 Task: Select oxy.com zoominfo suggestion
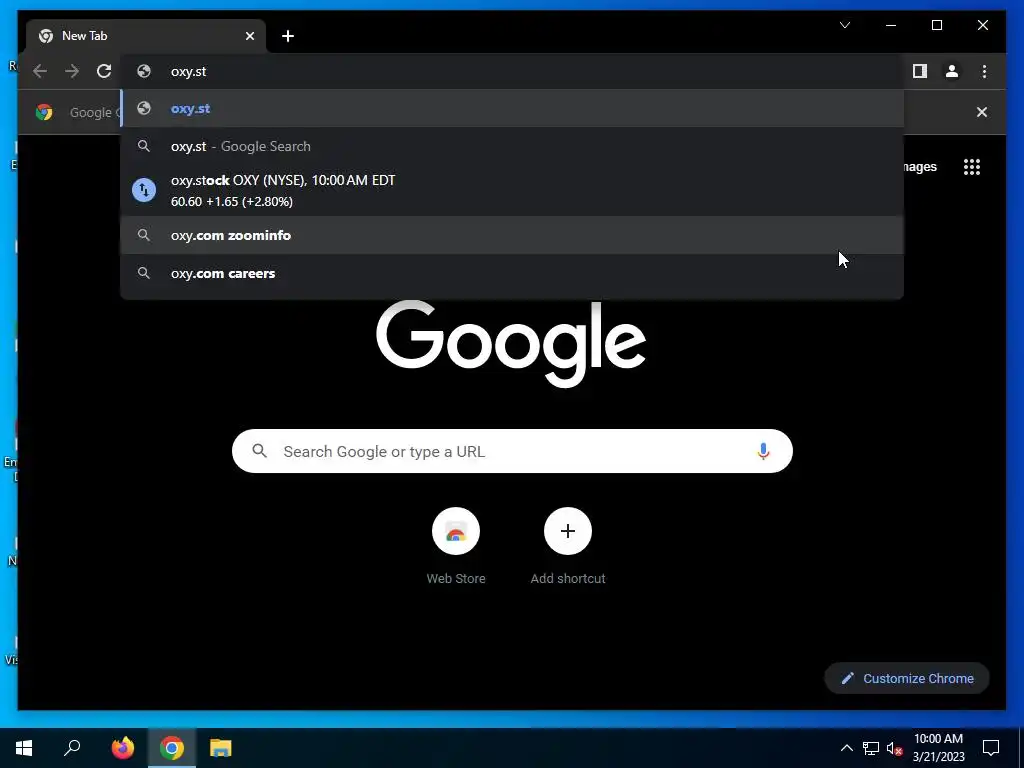(512, 235)
